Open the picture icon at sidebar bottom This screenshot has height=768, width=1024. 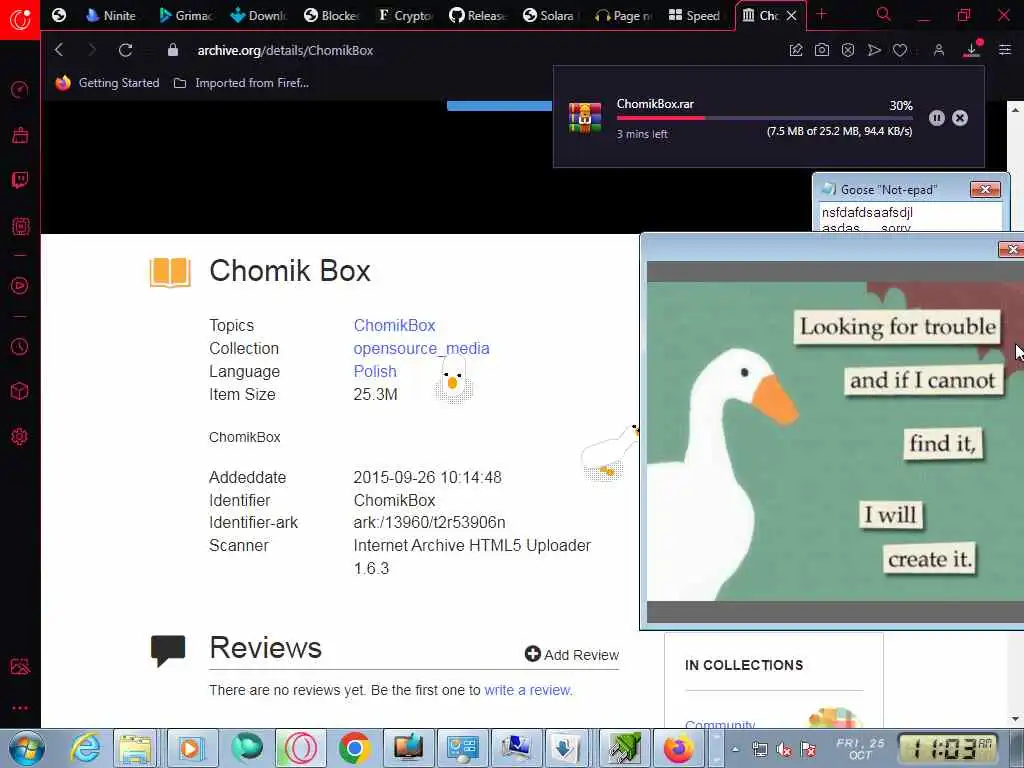coord(20,666)
